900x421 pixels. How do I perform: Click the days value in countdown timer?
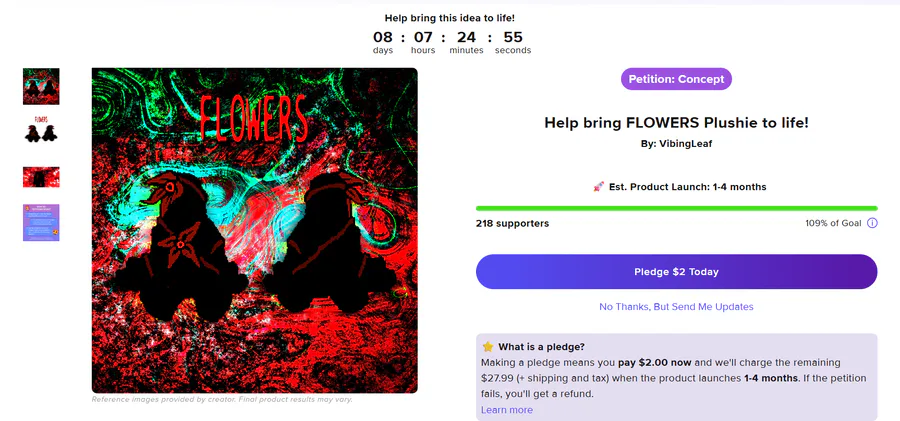(383, 37)
